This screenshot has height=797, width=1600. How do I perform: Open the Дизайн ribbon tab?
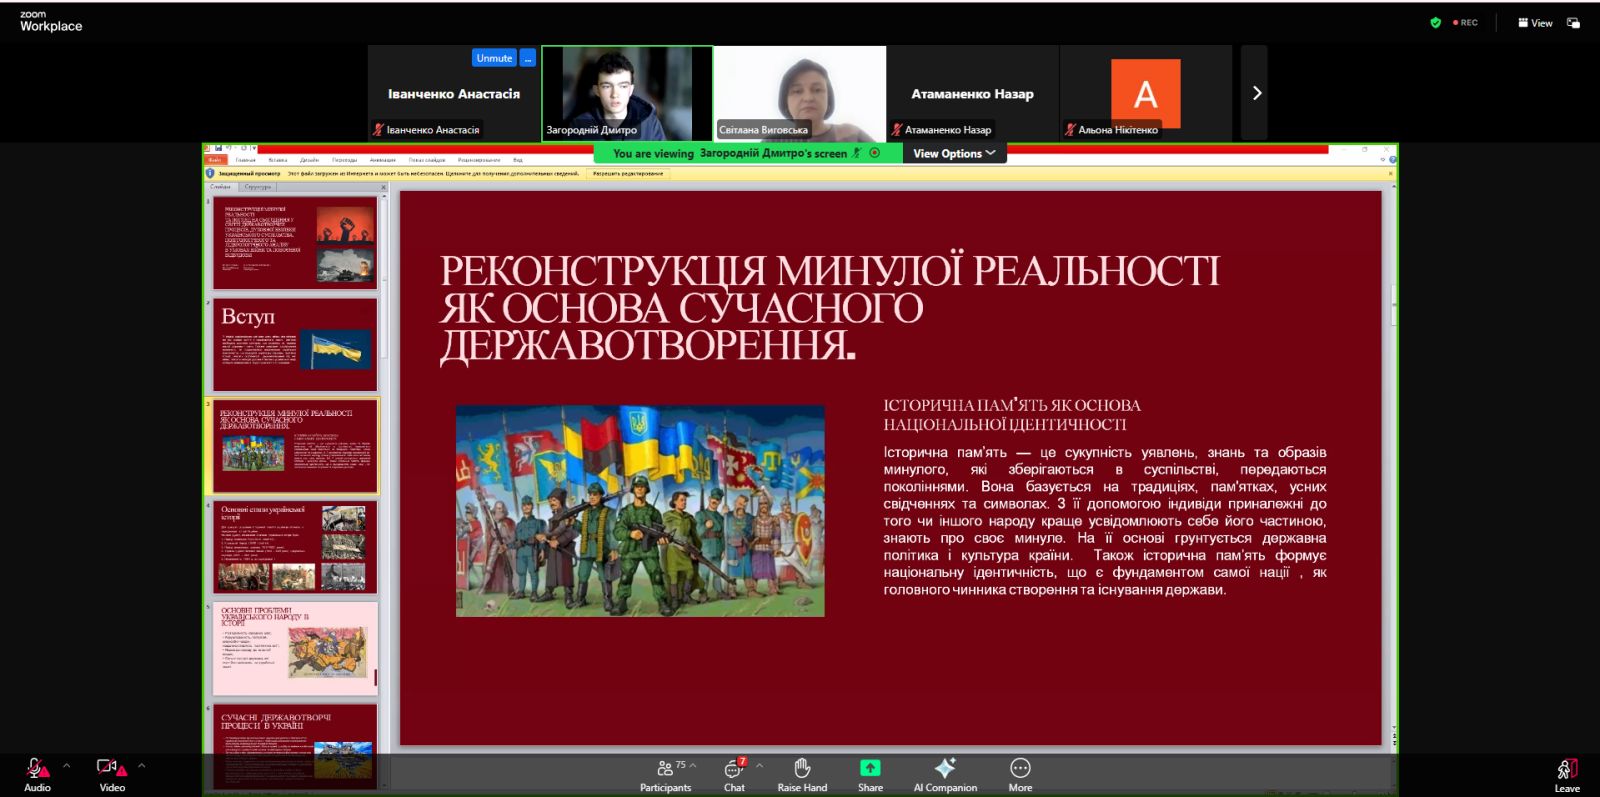309,159
